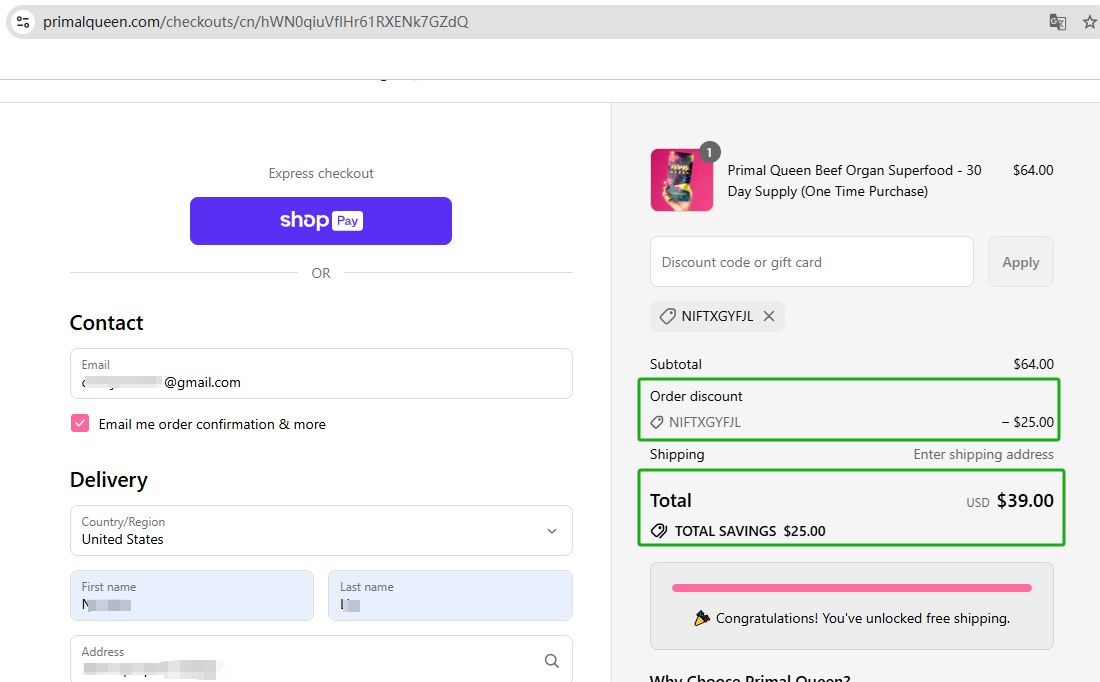Click the '− $25.00' discount amount
The image size is (1100, 682).
[1027, 422]
